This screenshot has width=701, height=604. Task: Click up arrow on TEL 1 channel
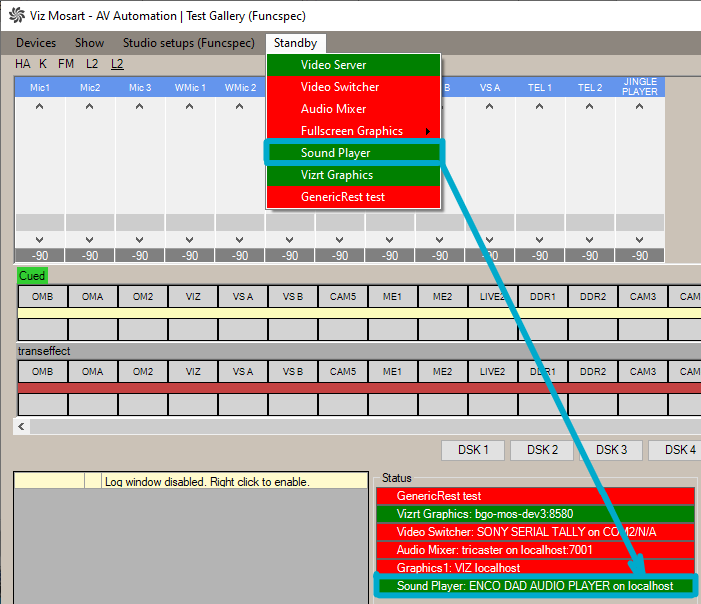point(540,108)
